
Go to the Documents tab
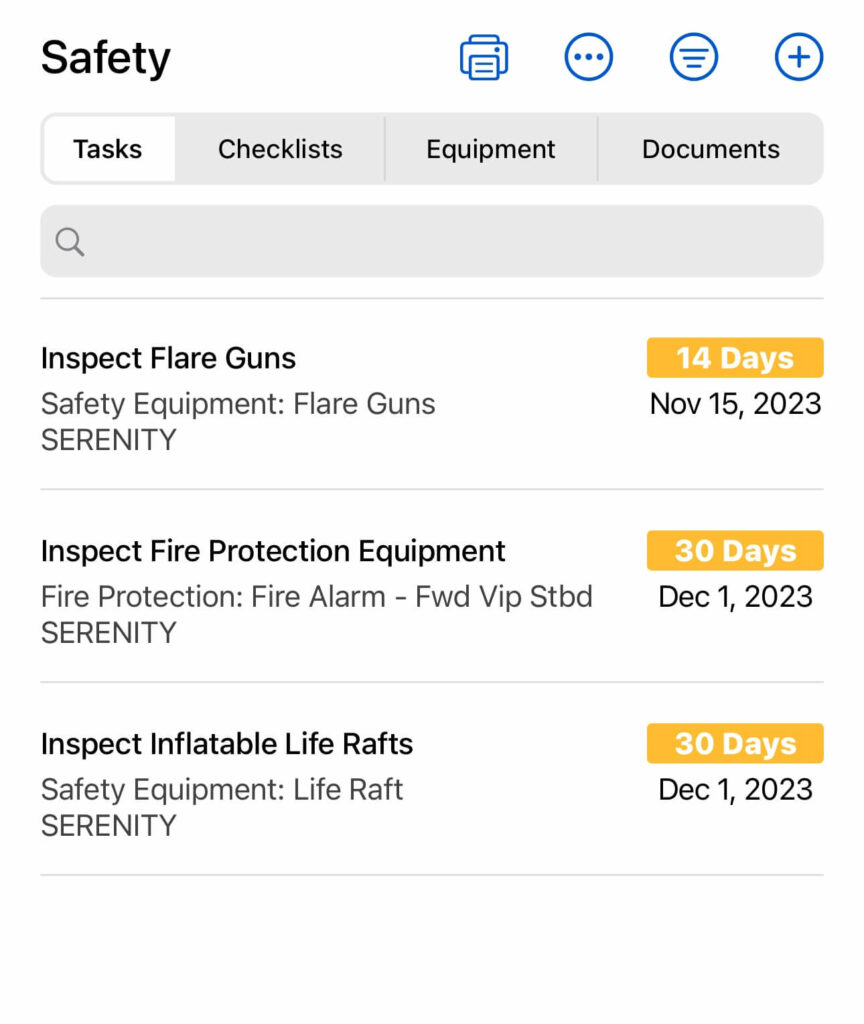coord(710,149)
